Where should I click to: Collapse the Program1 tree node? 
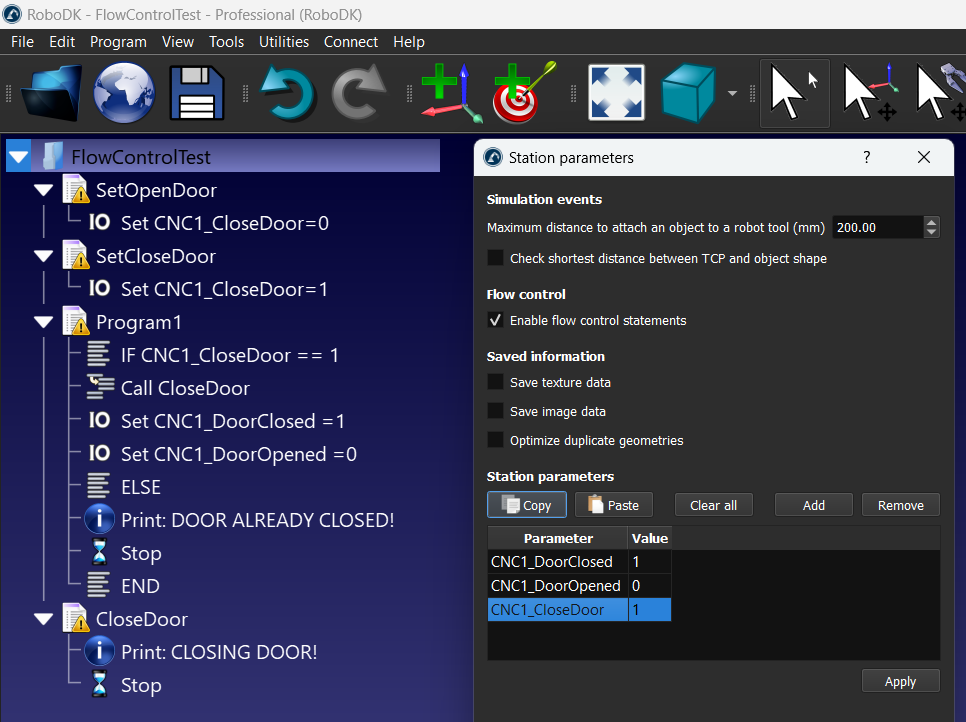pos(43,323)
